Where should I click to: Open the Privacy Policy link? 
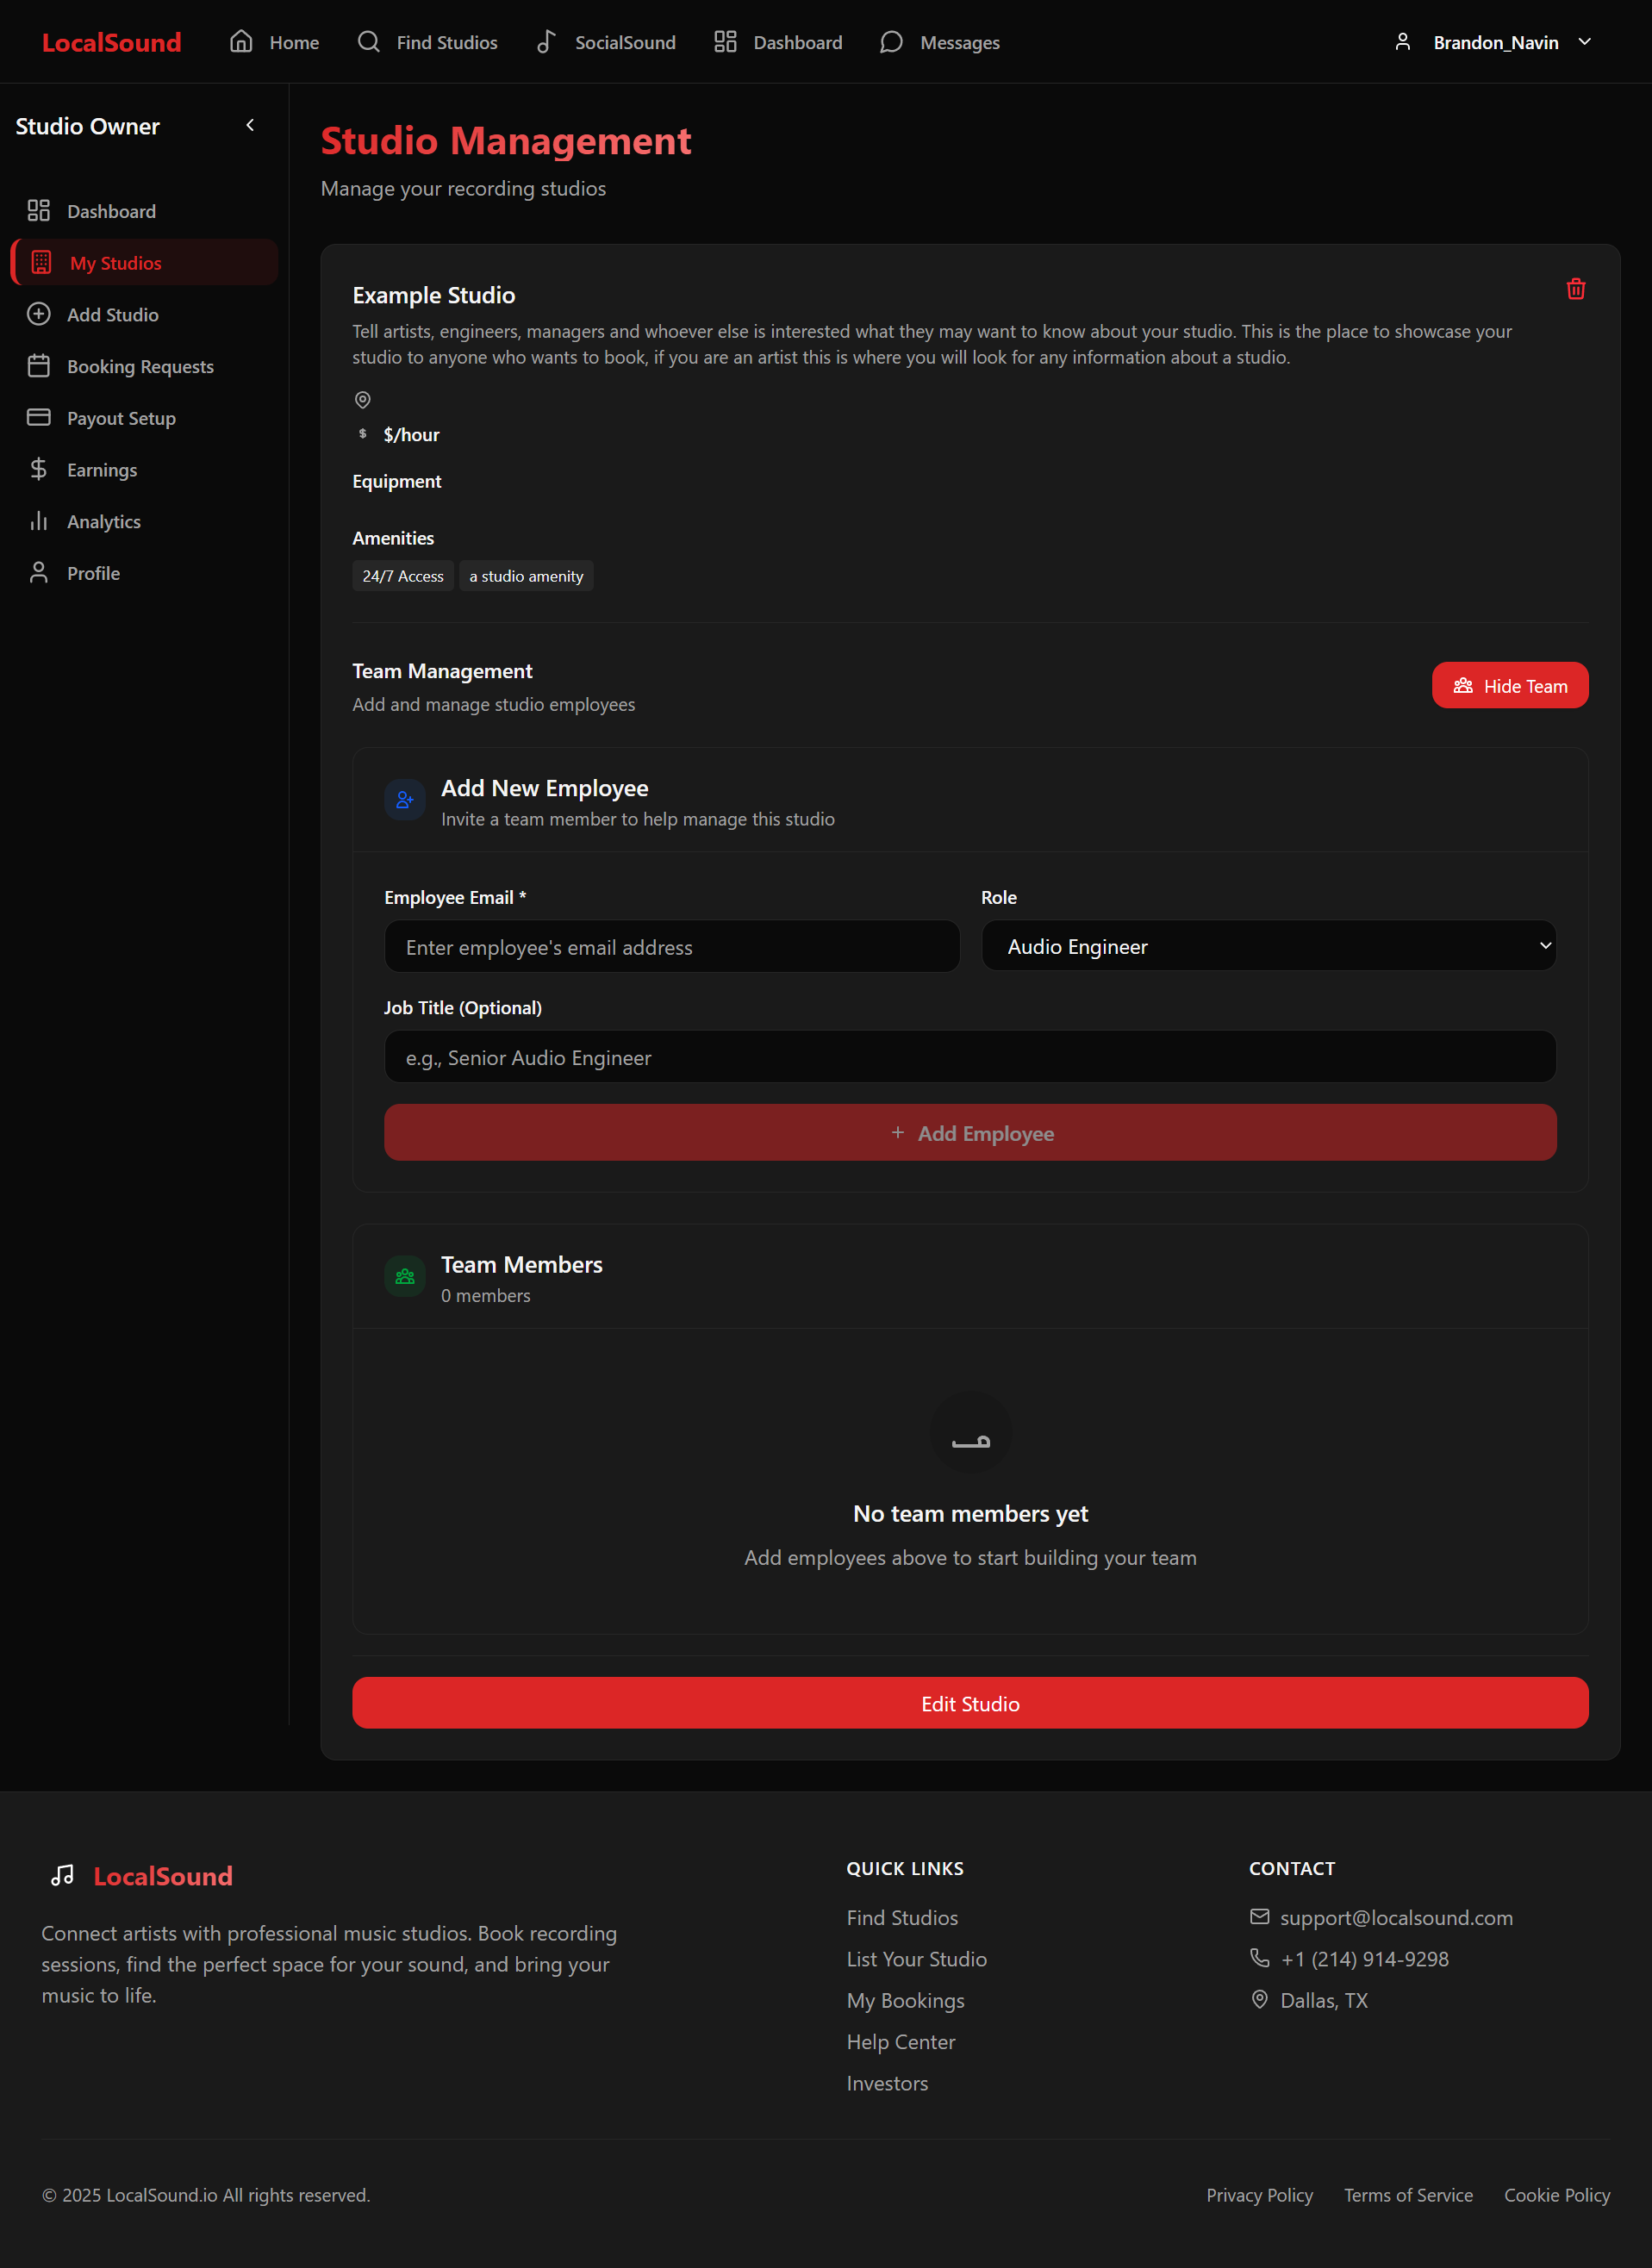point(1259,2195)
